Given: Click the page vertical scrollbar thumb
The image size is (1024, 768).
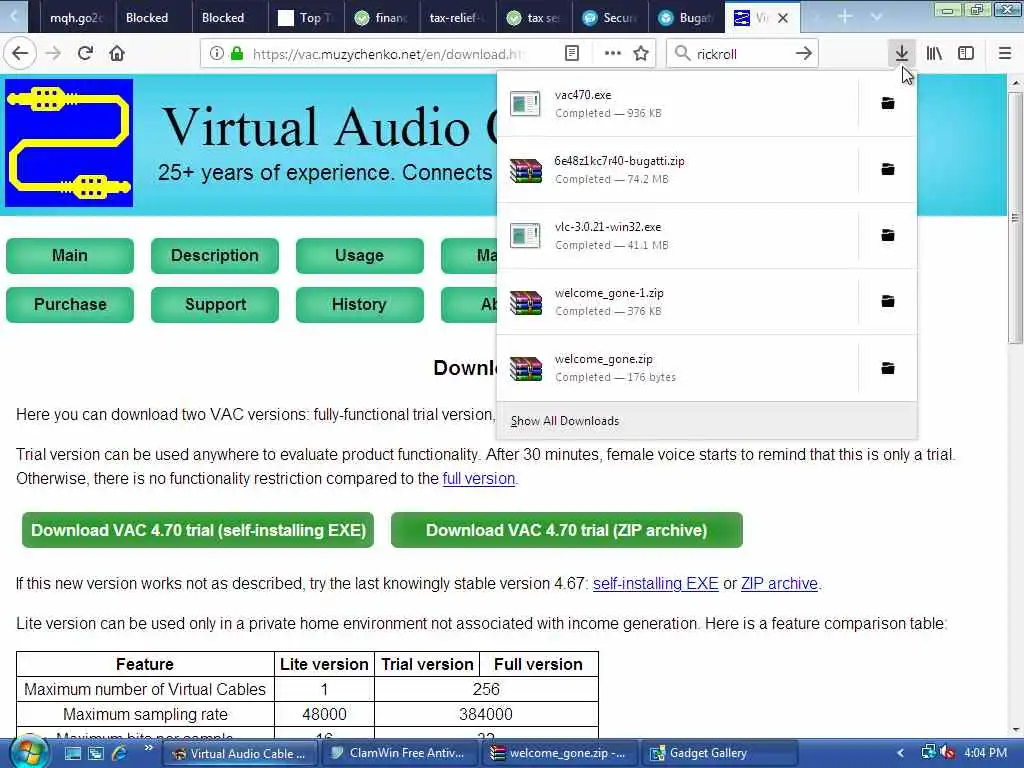Looking at the screenshot, I should 1015,217.
